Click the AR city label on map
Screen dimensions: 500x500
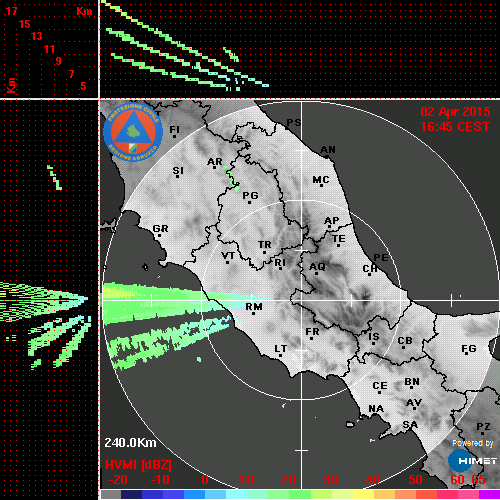(x=215, y=162)
